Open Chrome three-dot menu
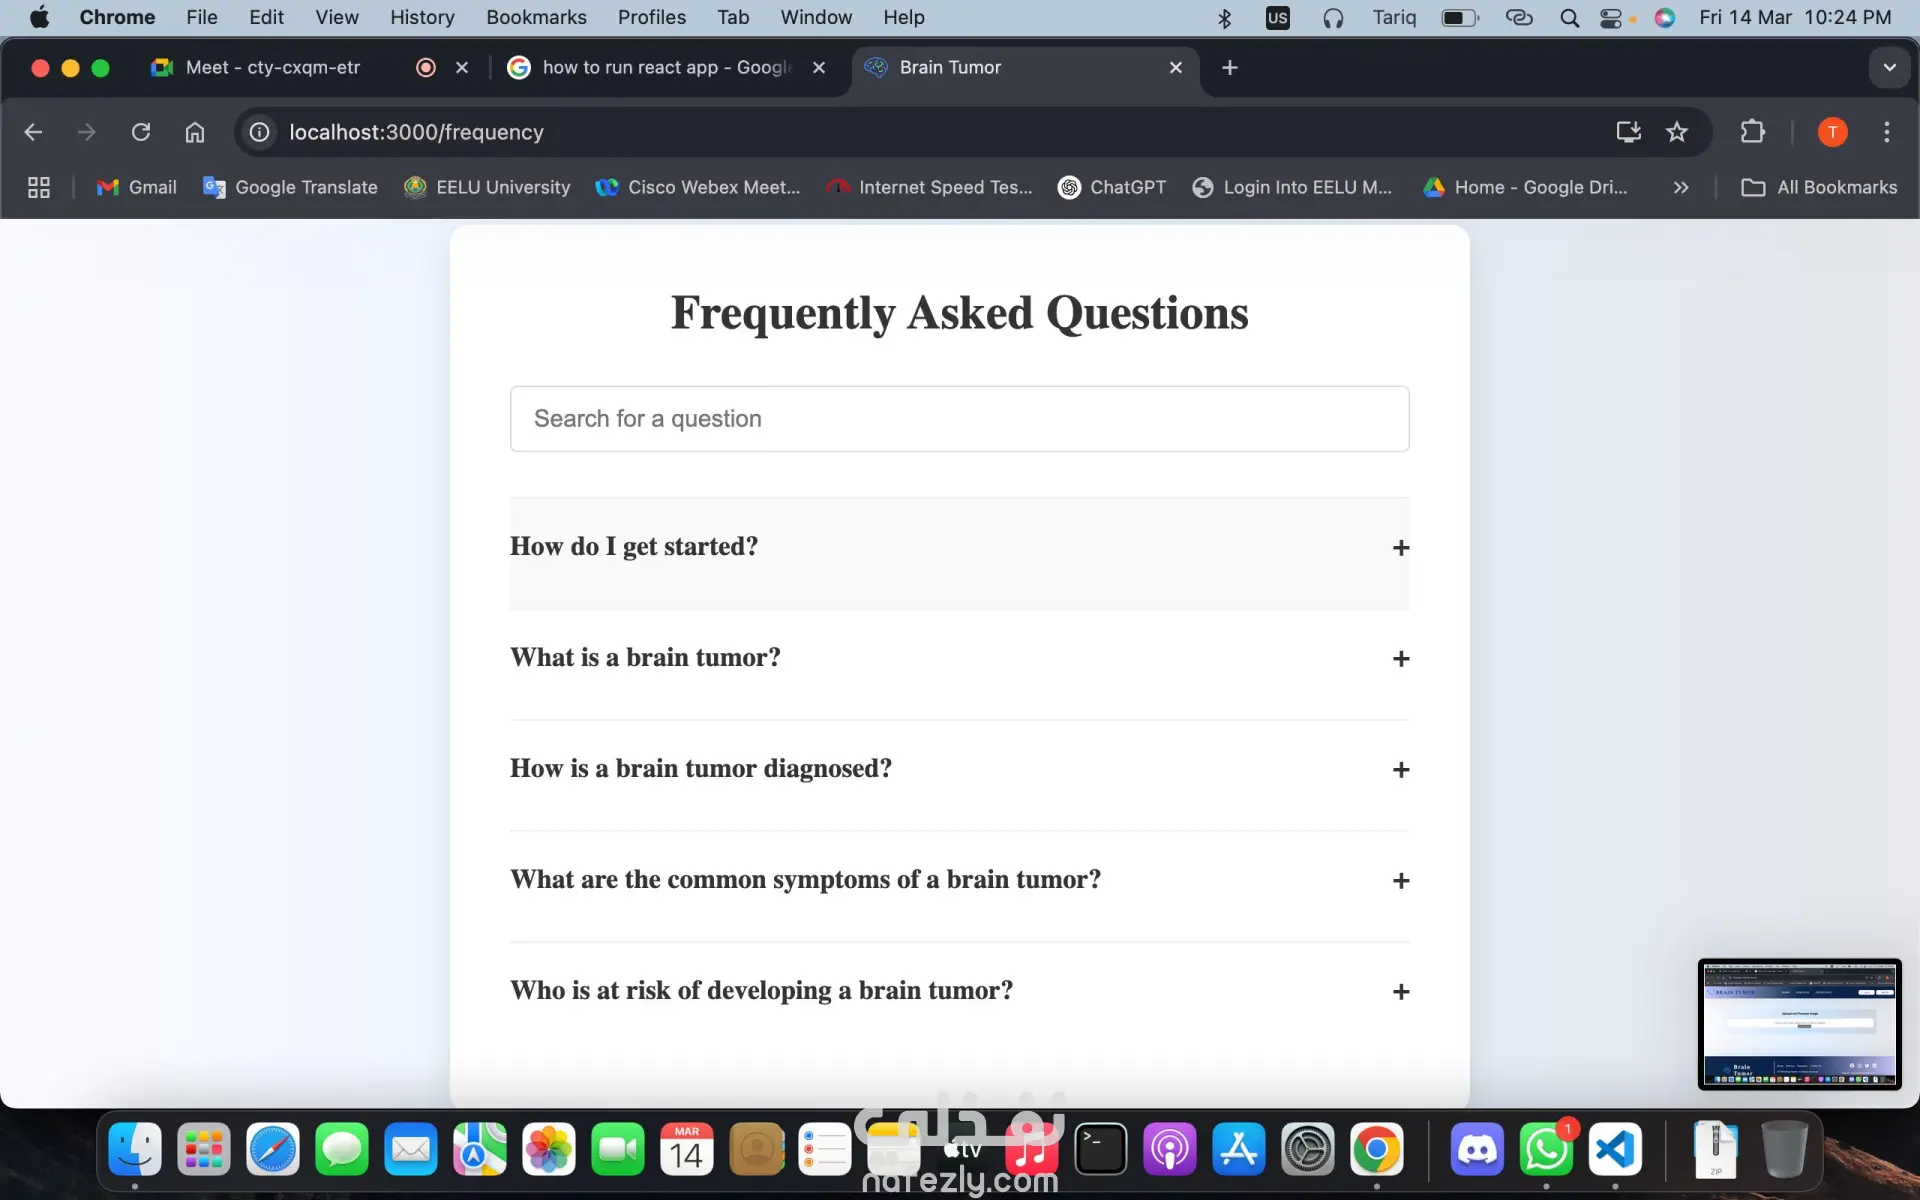1920x1200 pixels. 1886,132
